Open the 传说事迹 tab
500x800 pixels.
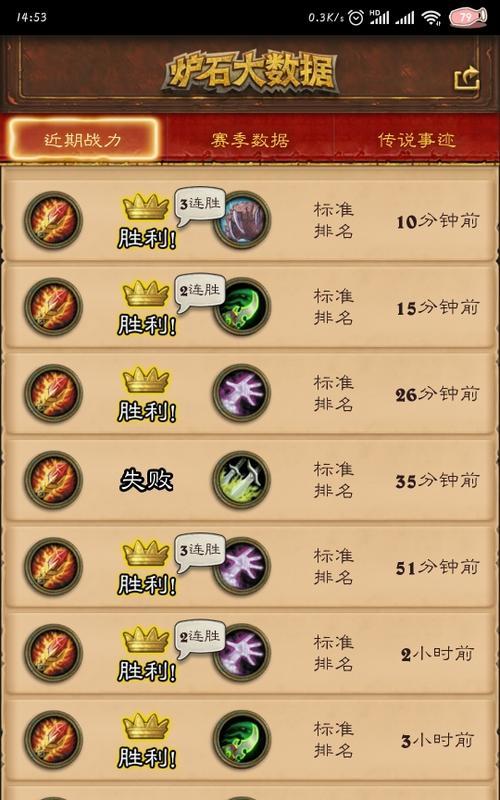tap(416, 140)
